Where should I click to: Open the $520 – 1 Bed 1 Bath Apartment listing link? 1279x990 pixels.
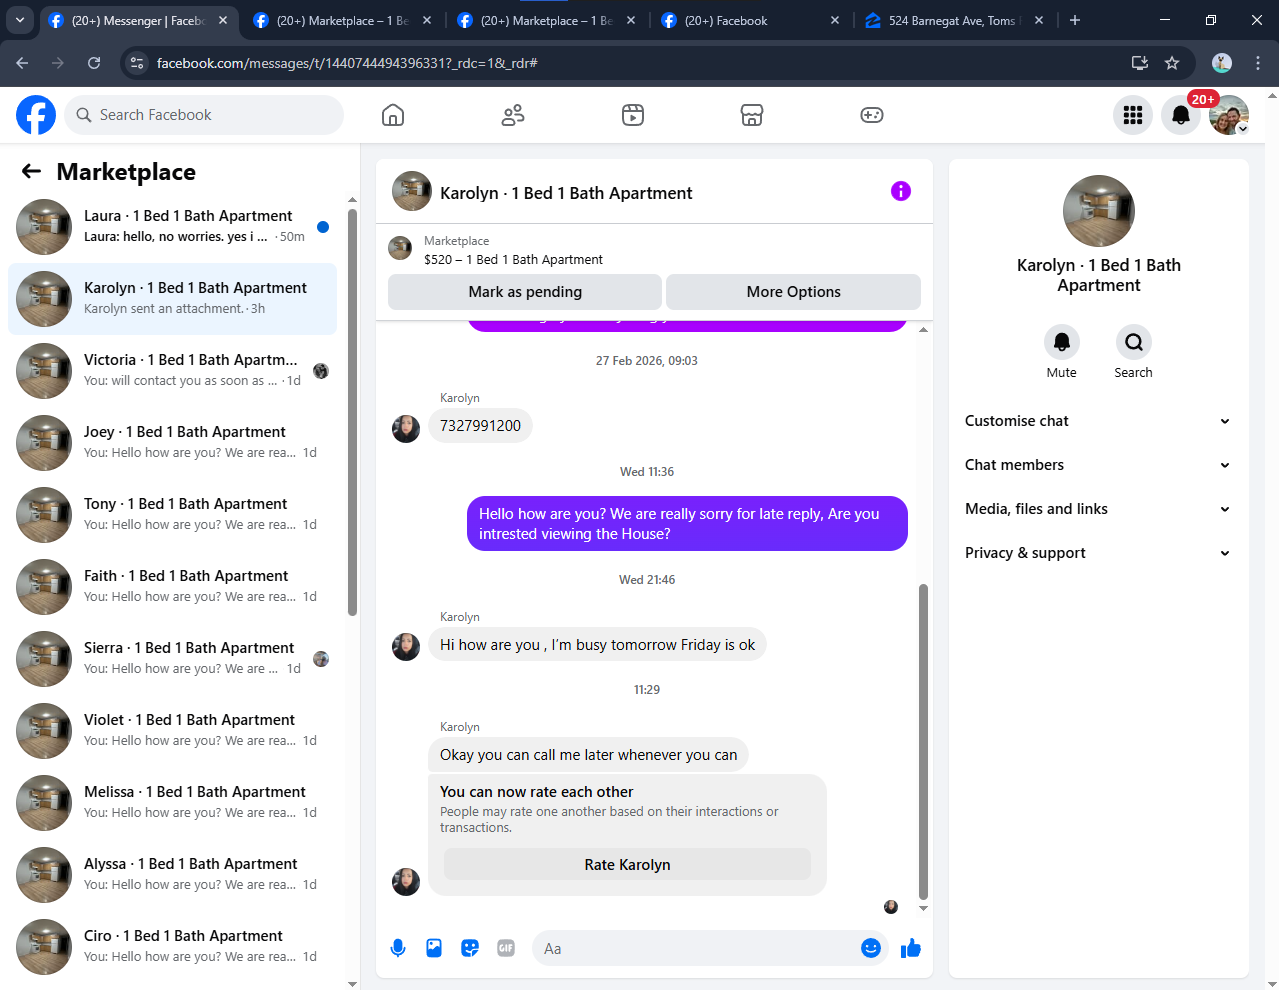pos(513,260)
